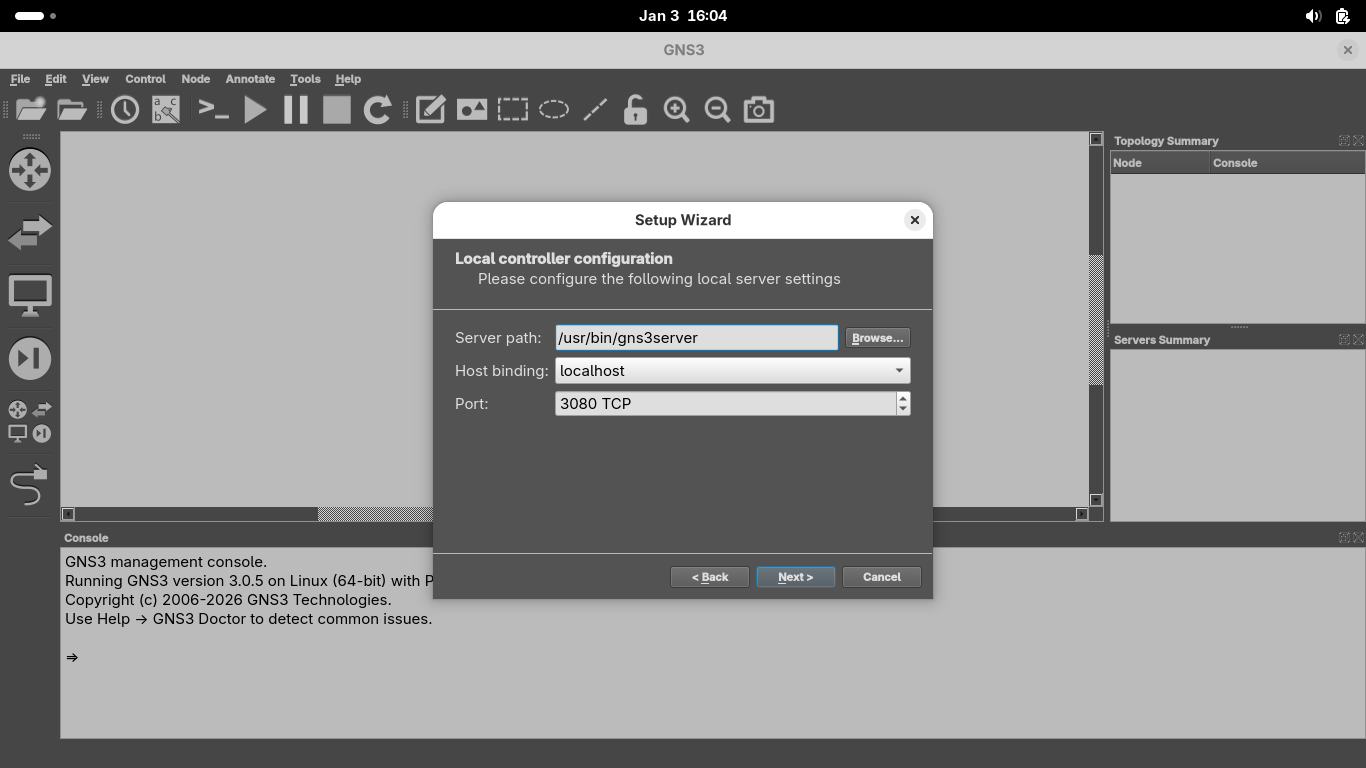1366x768 pixels.
Task: Click the zoom in magnifier icon
Action: point(676,110)
